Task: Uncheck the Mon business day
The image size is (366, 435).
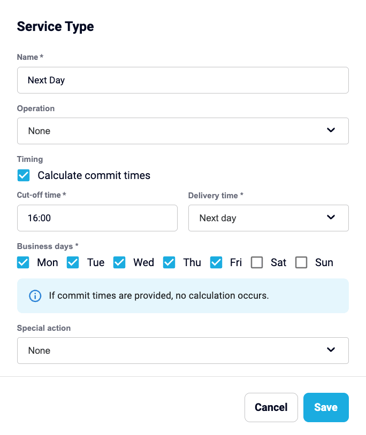Action: (23, 262)
